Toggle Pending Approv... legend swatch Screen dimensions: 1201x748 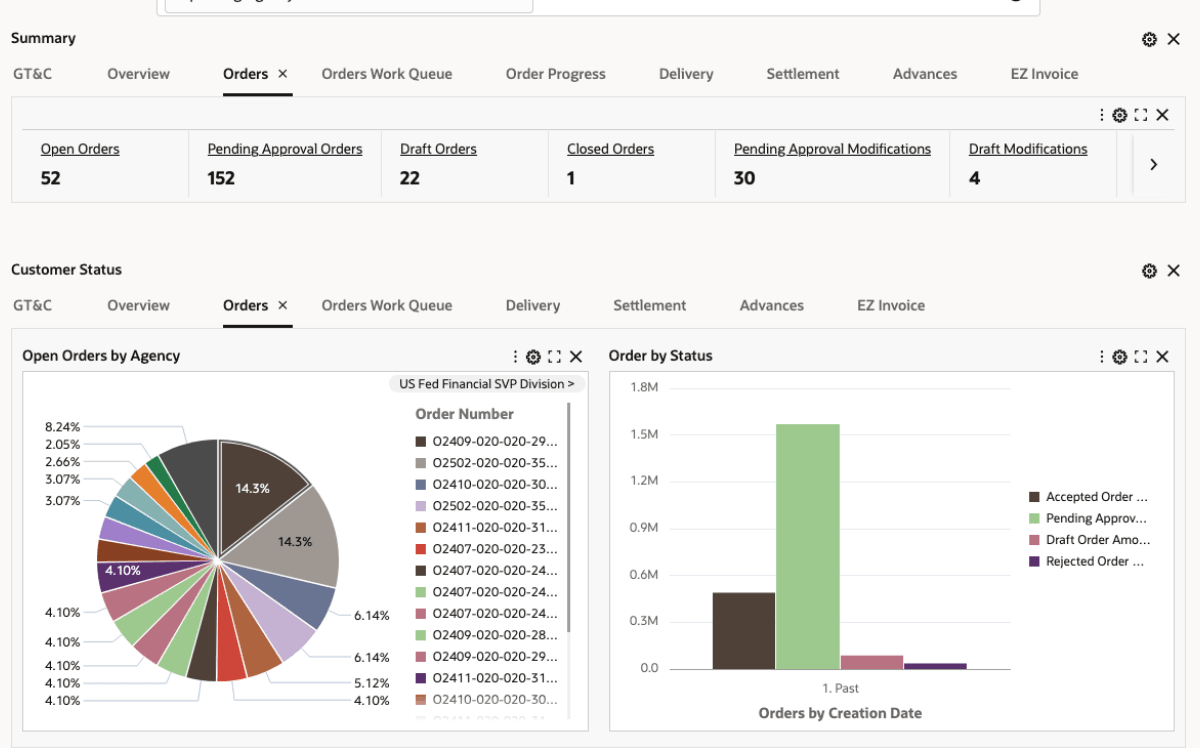click(x=1035, y=519)
